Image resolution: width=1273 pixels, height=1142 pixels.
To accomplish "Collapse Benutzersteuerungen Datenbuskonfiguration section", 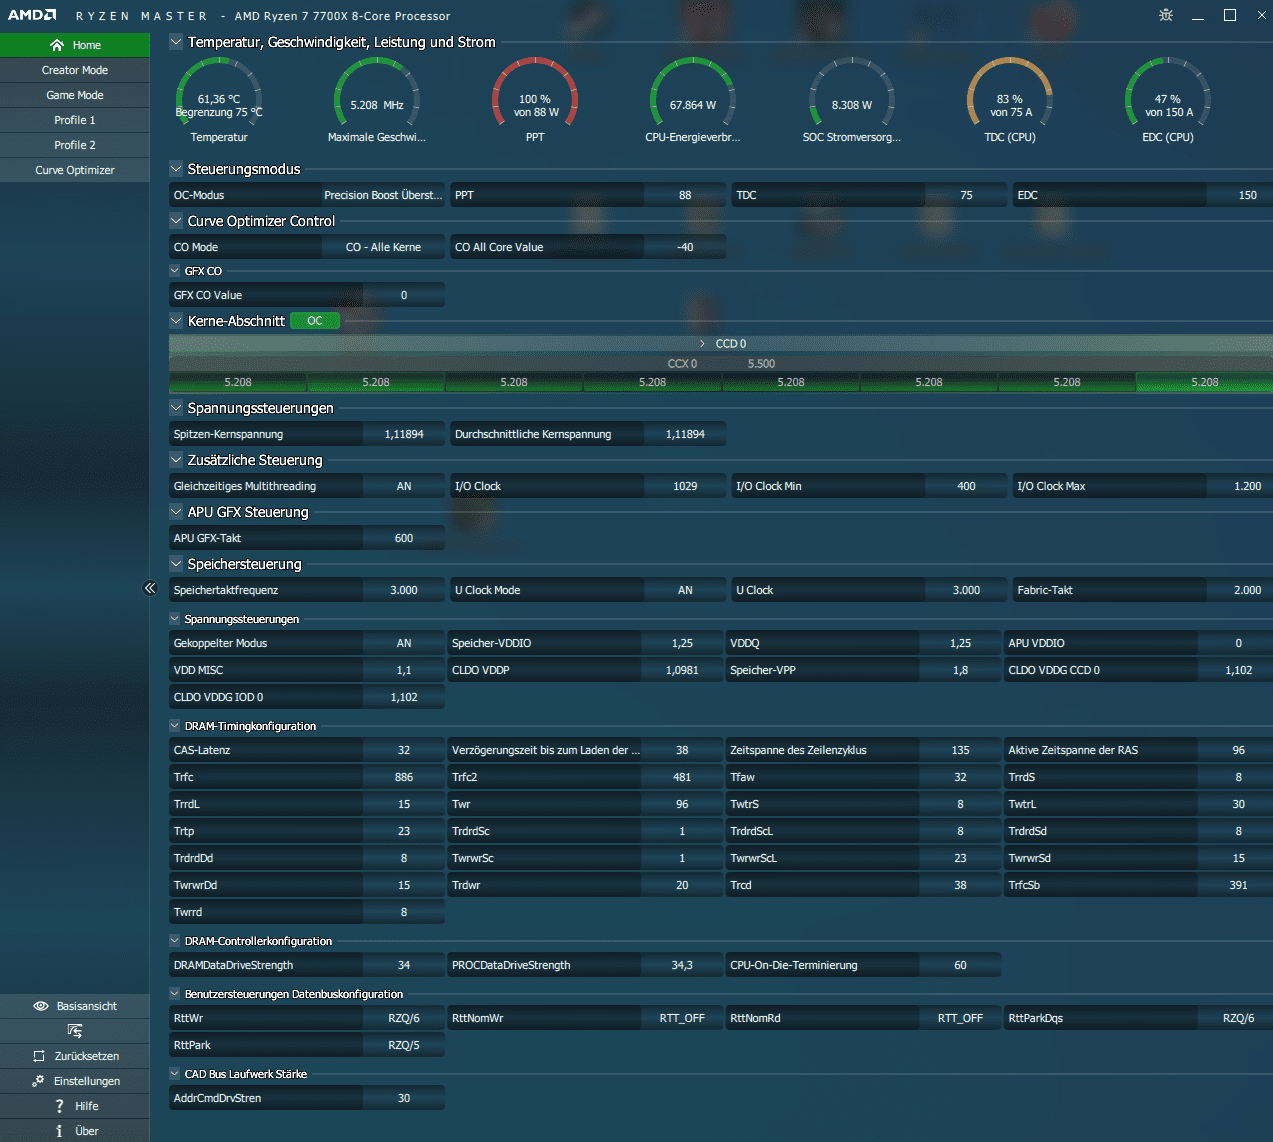I will [175, 994].
